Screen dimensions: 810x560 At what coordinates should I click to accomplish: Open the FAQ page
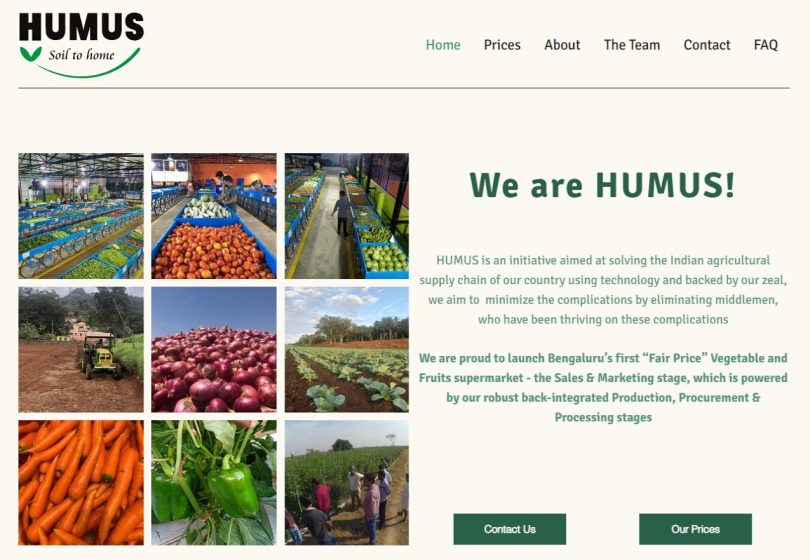(x=766, y=45)
